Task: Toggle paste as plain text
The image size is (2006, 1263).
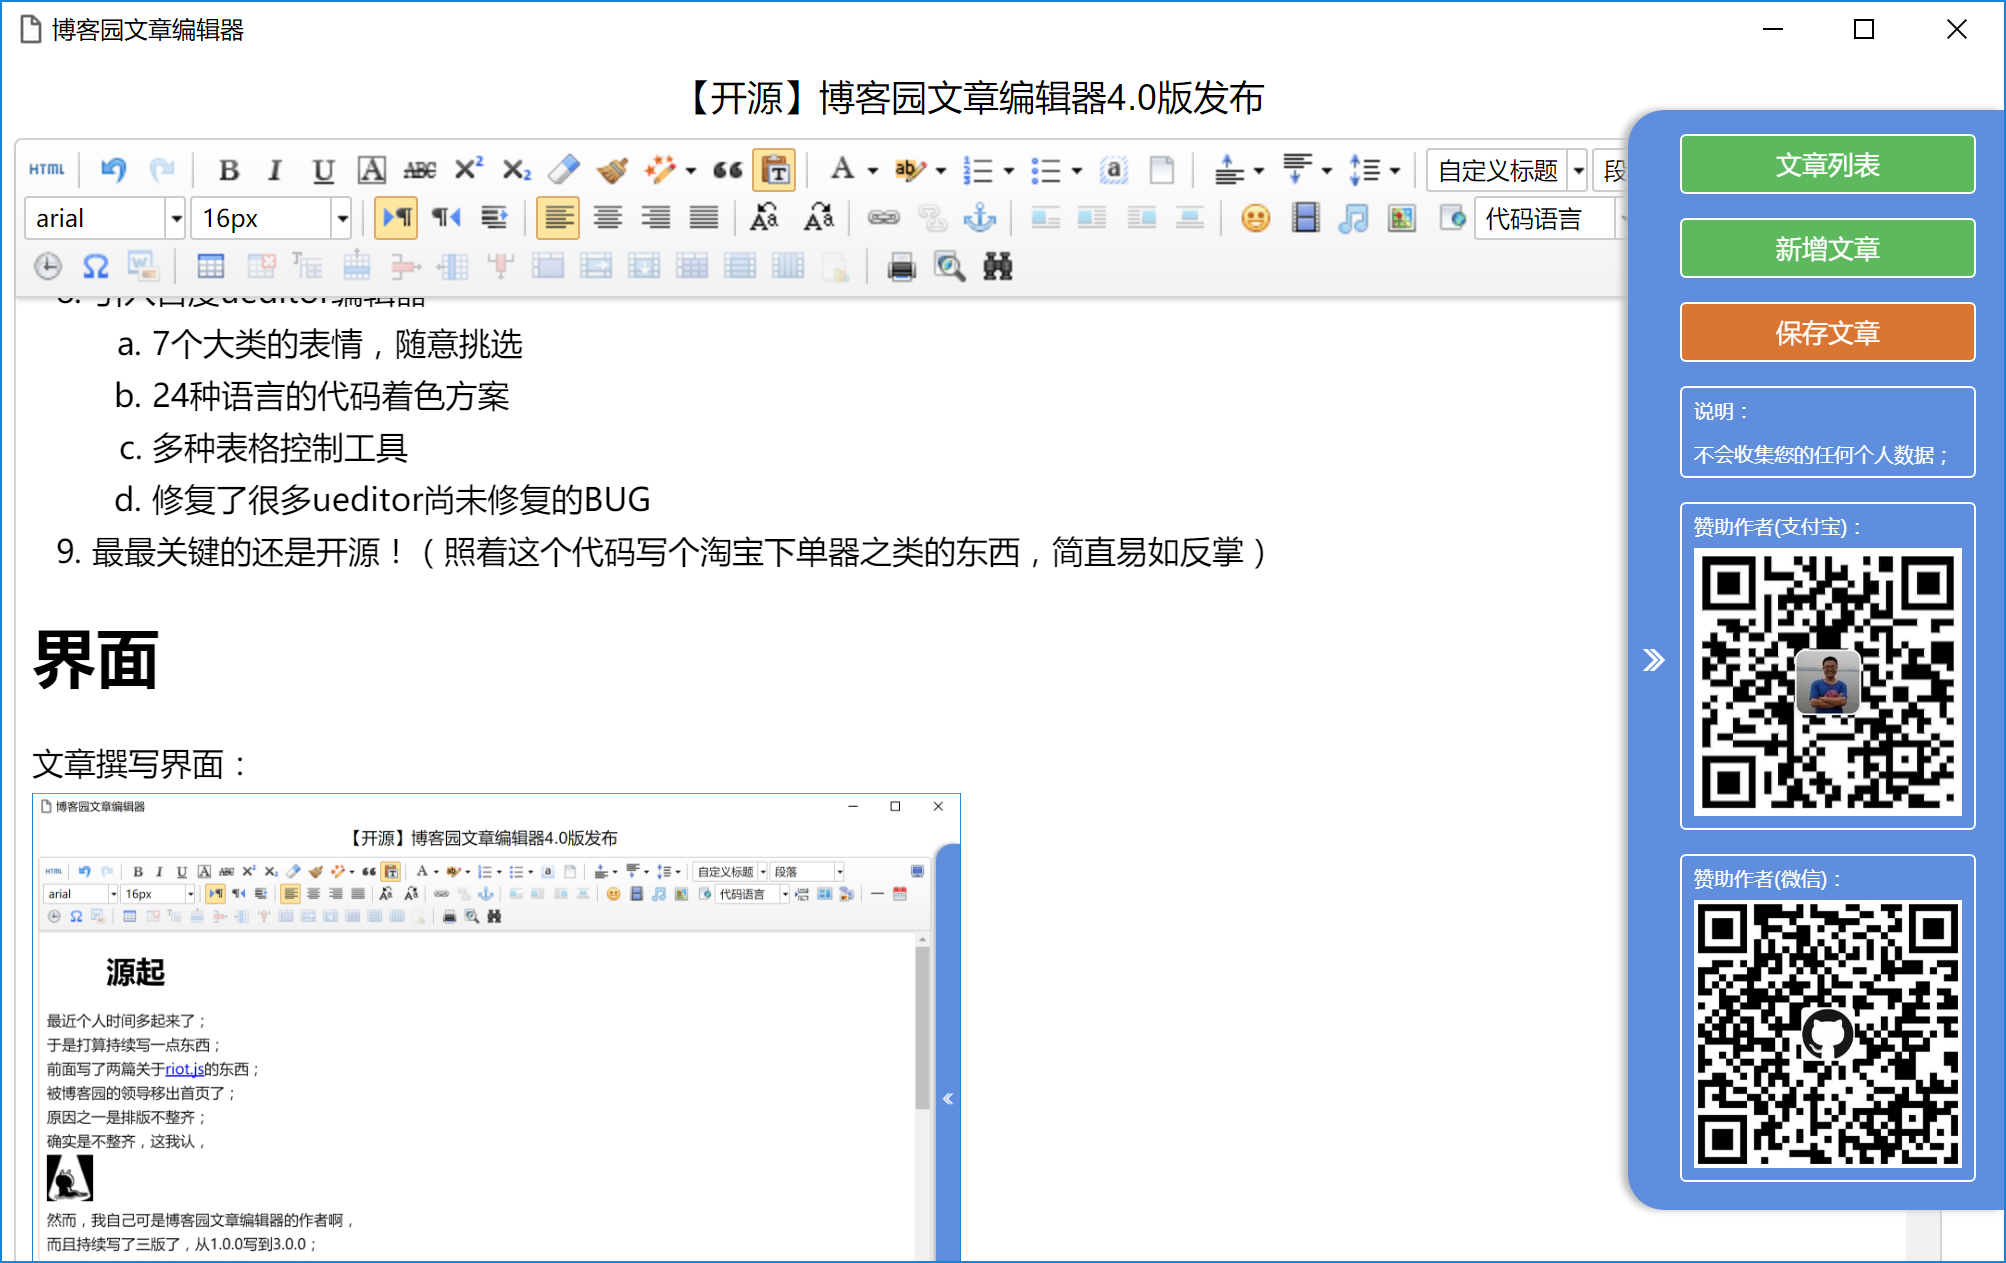Action: pyautogui.click(x=776, y=170)
